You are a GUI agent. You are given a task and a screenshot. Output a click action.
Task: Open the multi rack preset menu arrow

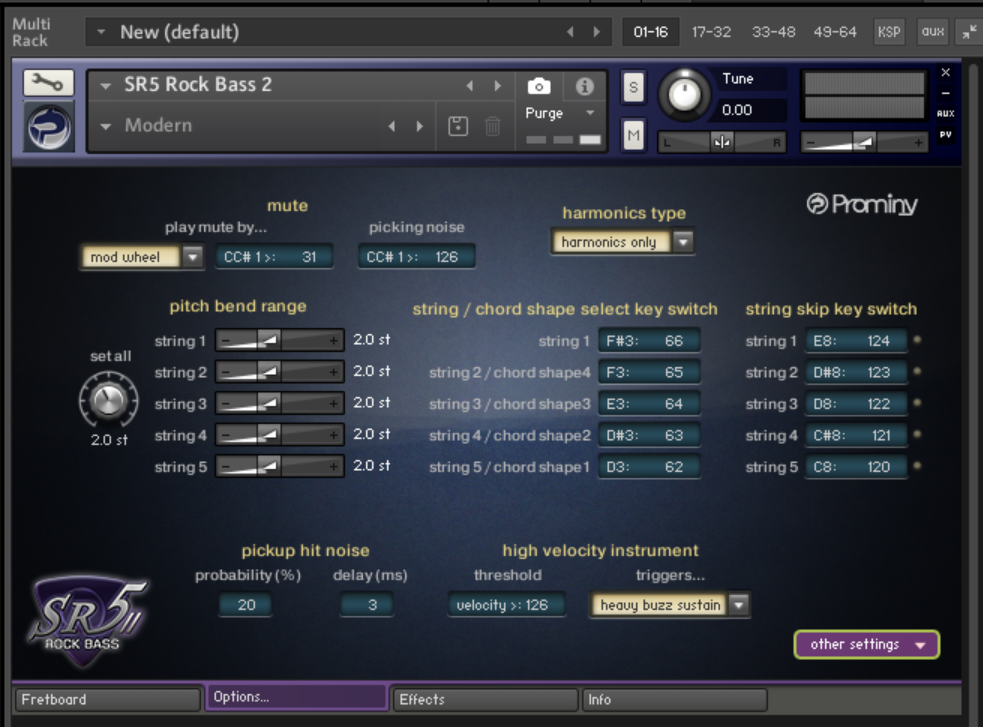coord(101,31)
